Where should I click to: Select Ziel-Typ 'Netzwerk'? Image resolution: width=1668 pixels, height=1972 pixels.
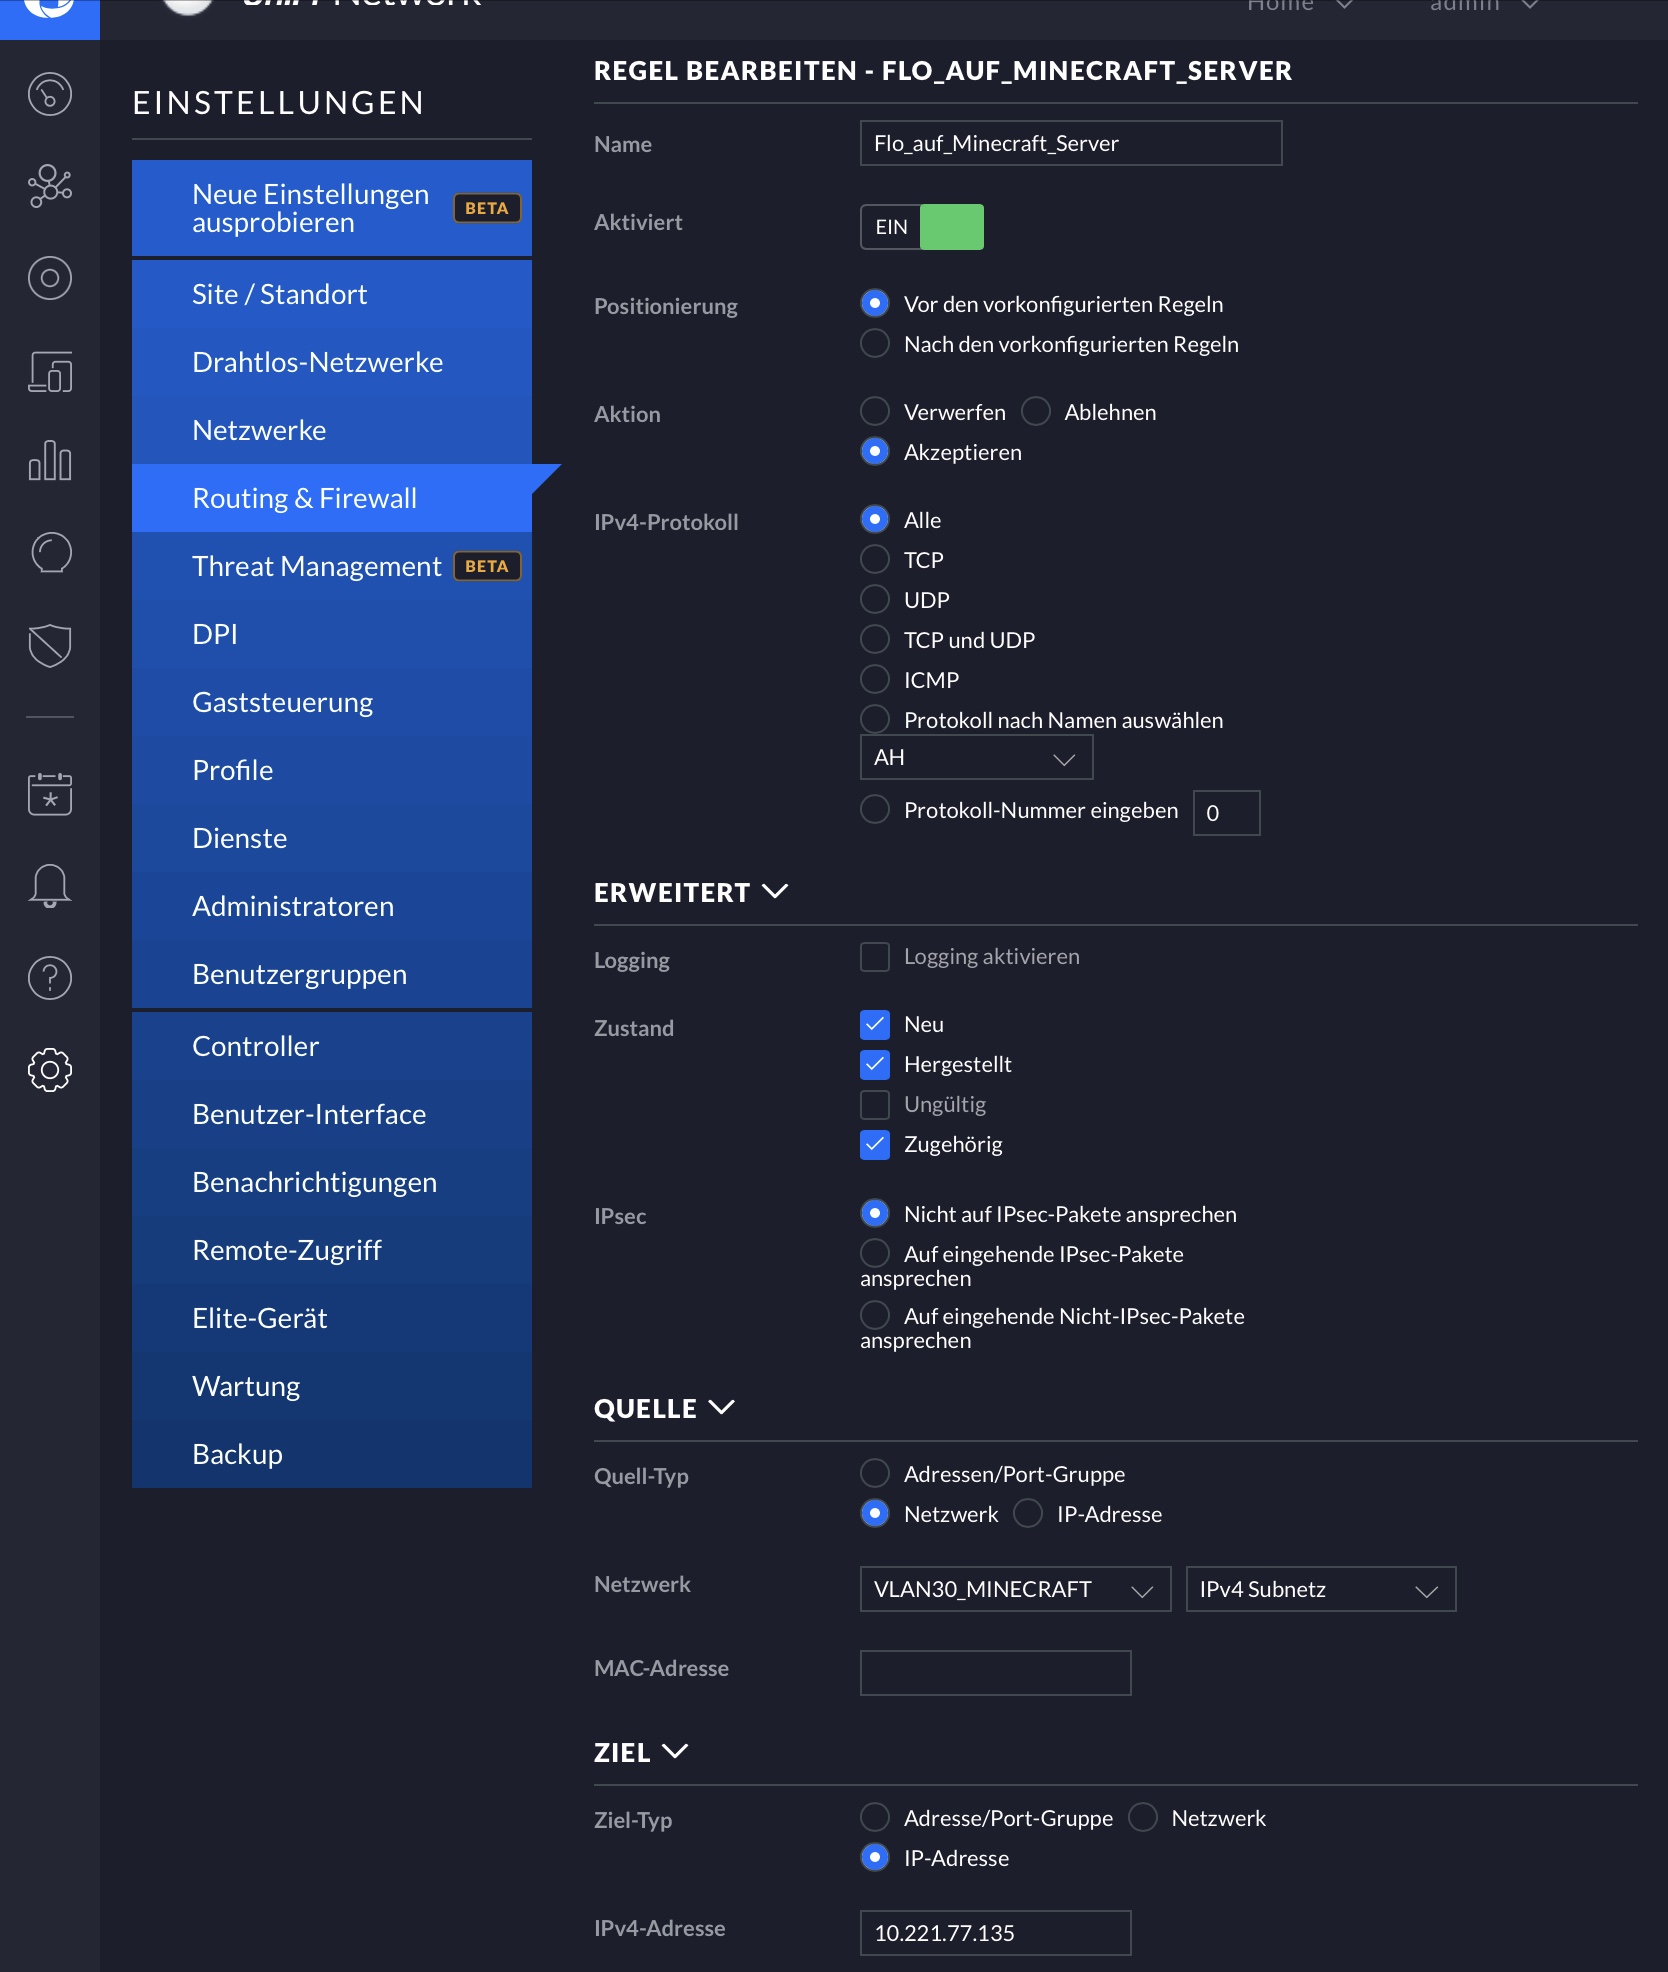1143,1817
